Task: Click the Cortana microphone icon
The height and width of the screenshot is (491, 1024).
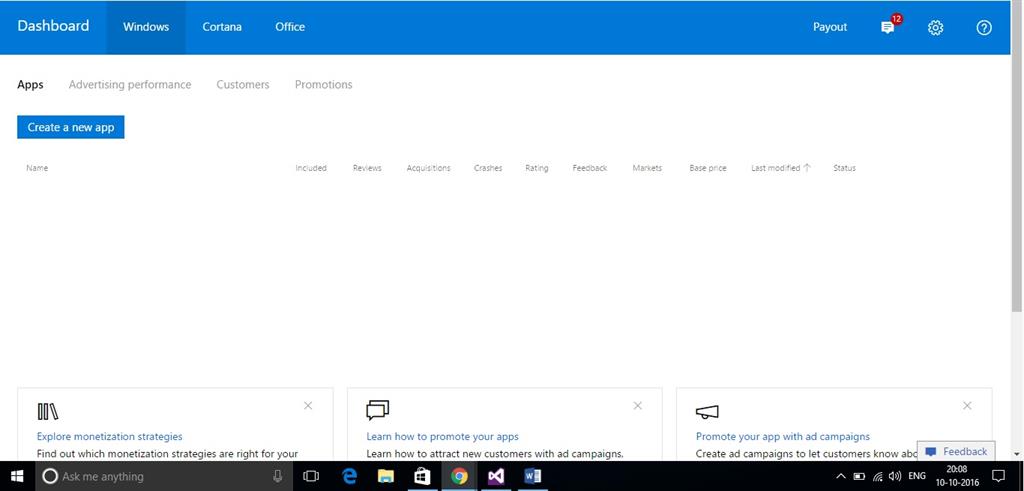Action: click(x=278, y=476)
